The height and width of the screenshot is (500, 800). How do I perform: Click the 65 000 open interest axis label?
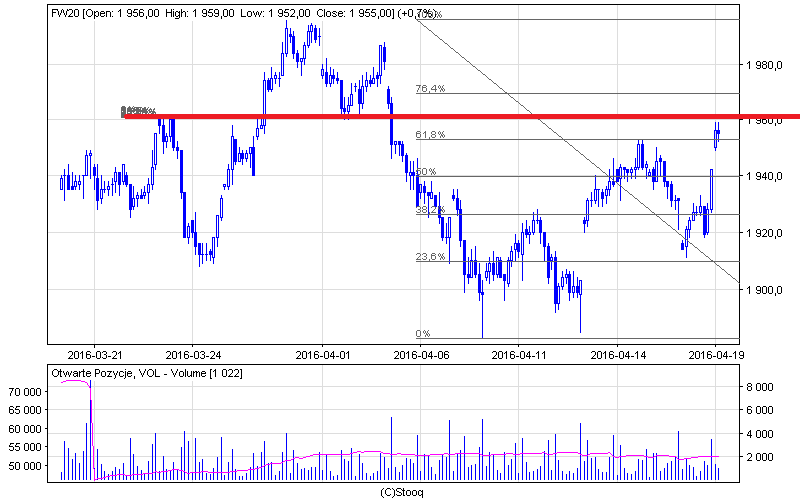pos(25,410)
